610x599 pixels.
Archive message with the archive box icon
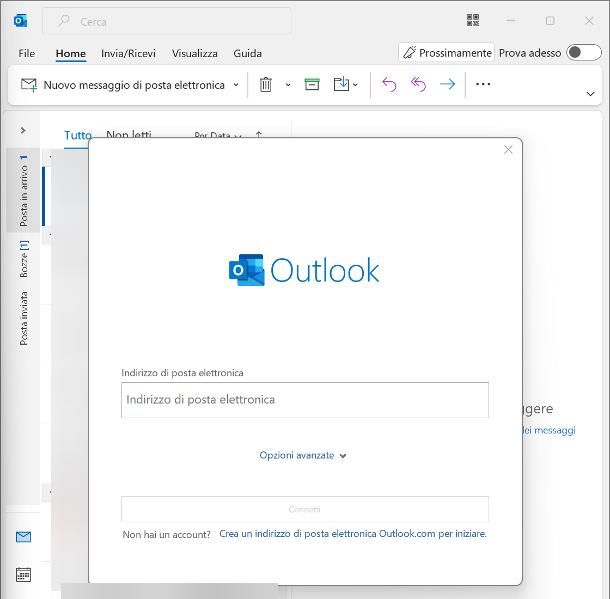pyautogui.click(x=312, y=84)
